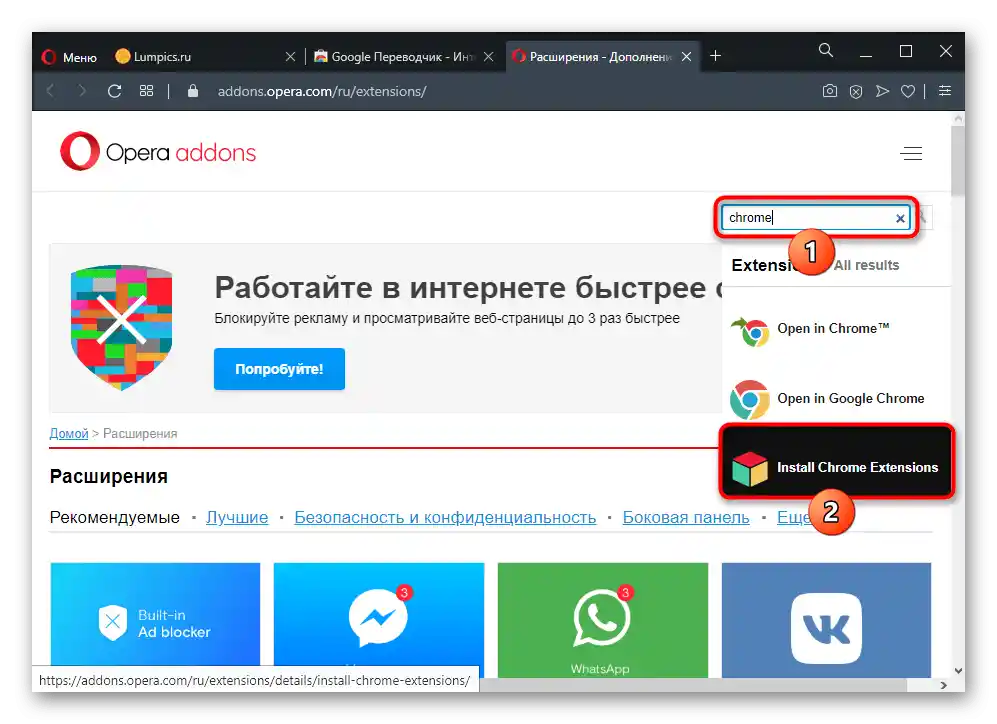Close the Google Переводчик tab

pyautogui.click(x=488, y=57)
